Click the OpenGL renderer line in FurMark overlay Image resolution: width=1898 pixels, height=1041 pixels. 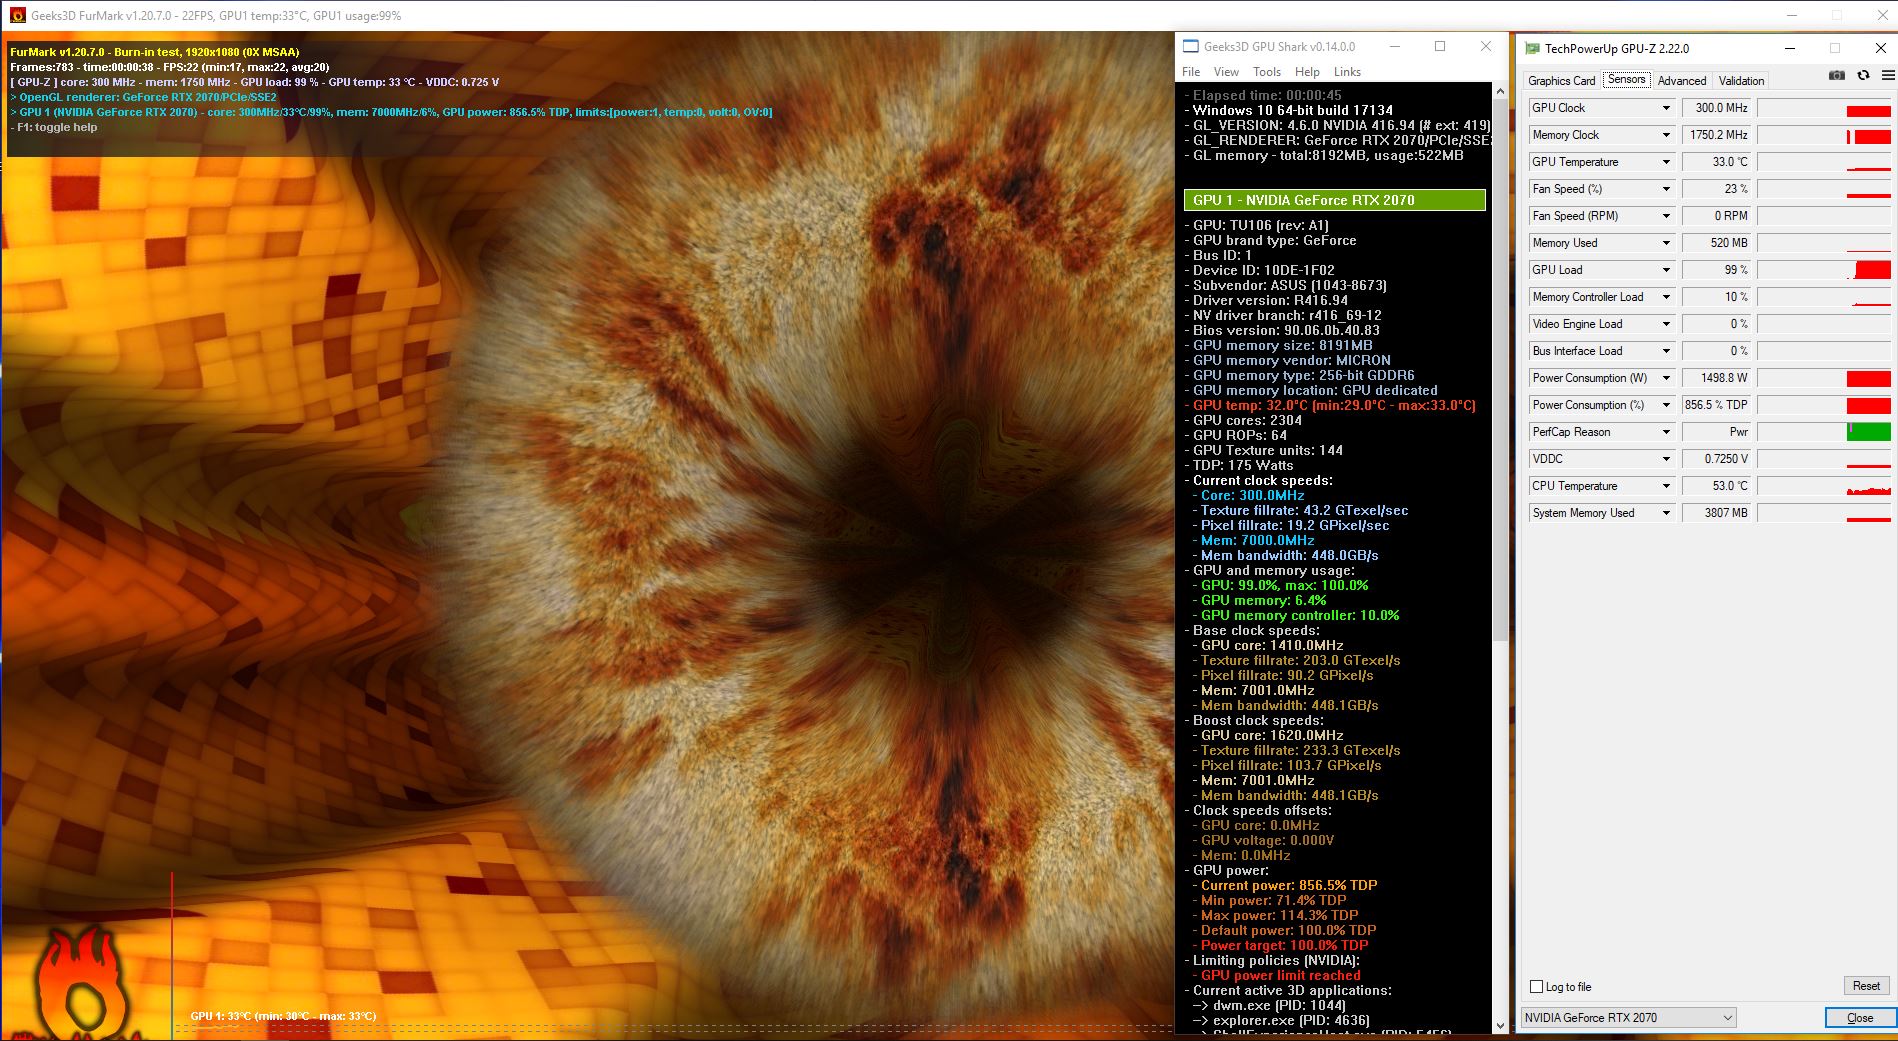[143, 97]
